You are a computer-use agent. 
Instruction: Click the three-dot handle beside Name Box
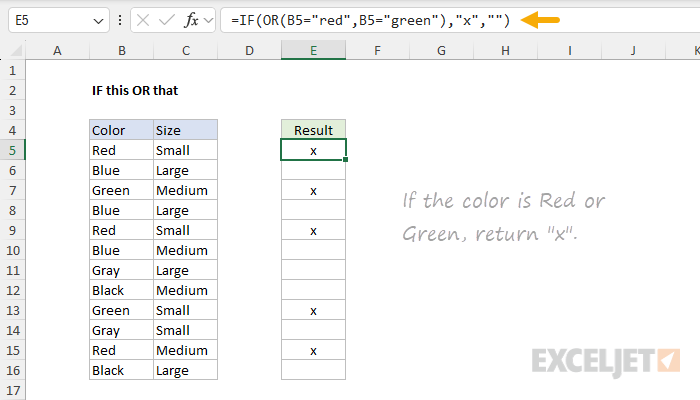click(x=120, y=20)
